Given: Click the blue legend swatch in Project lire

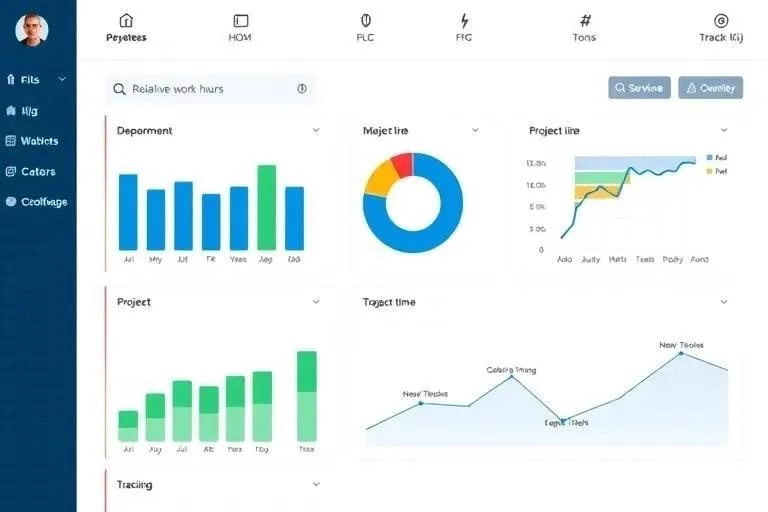Looking at the screenshot, I should [710, 157].
